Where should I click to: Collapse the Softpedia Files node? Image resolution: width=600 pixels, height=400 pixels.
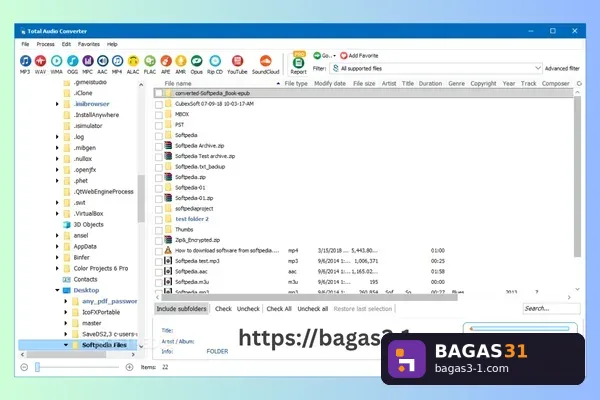coord(66,345)
